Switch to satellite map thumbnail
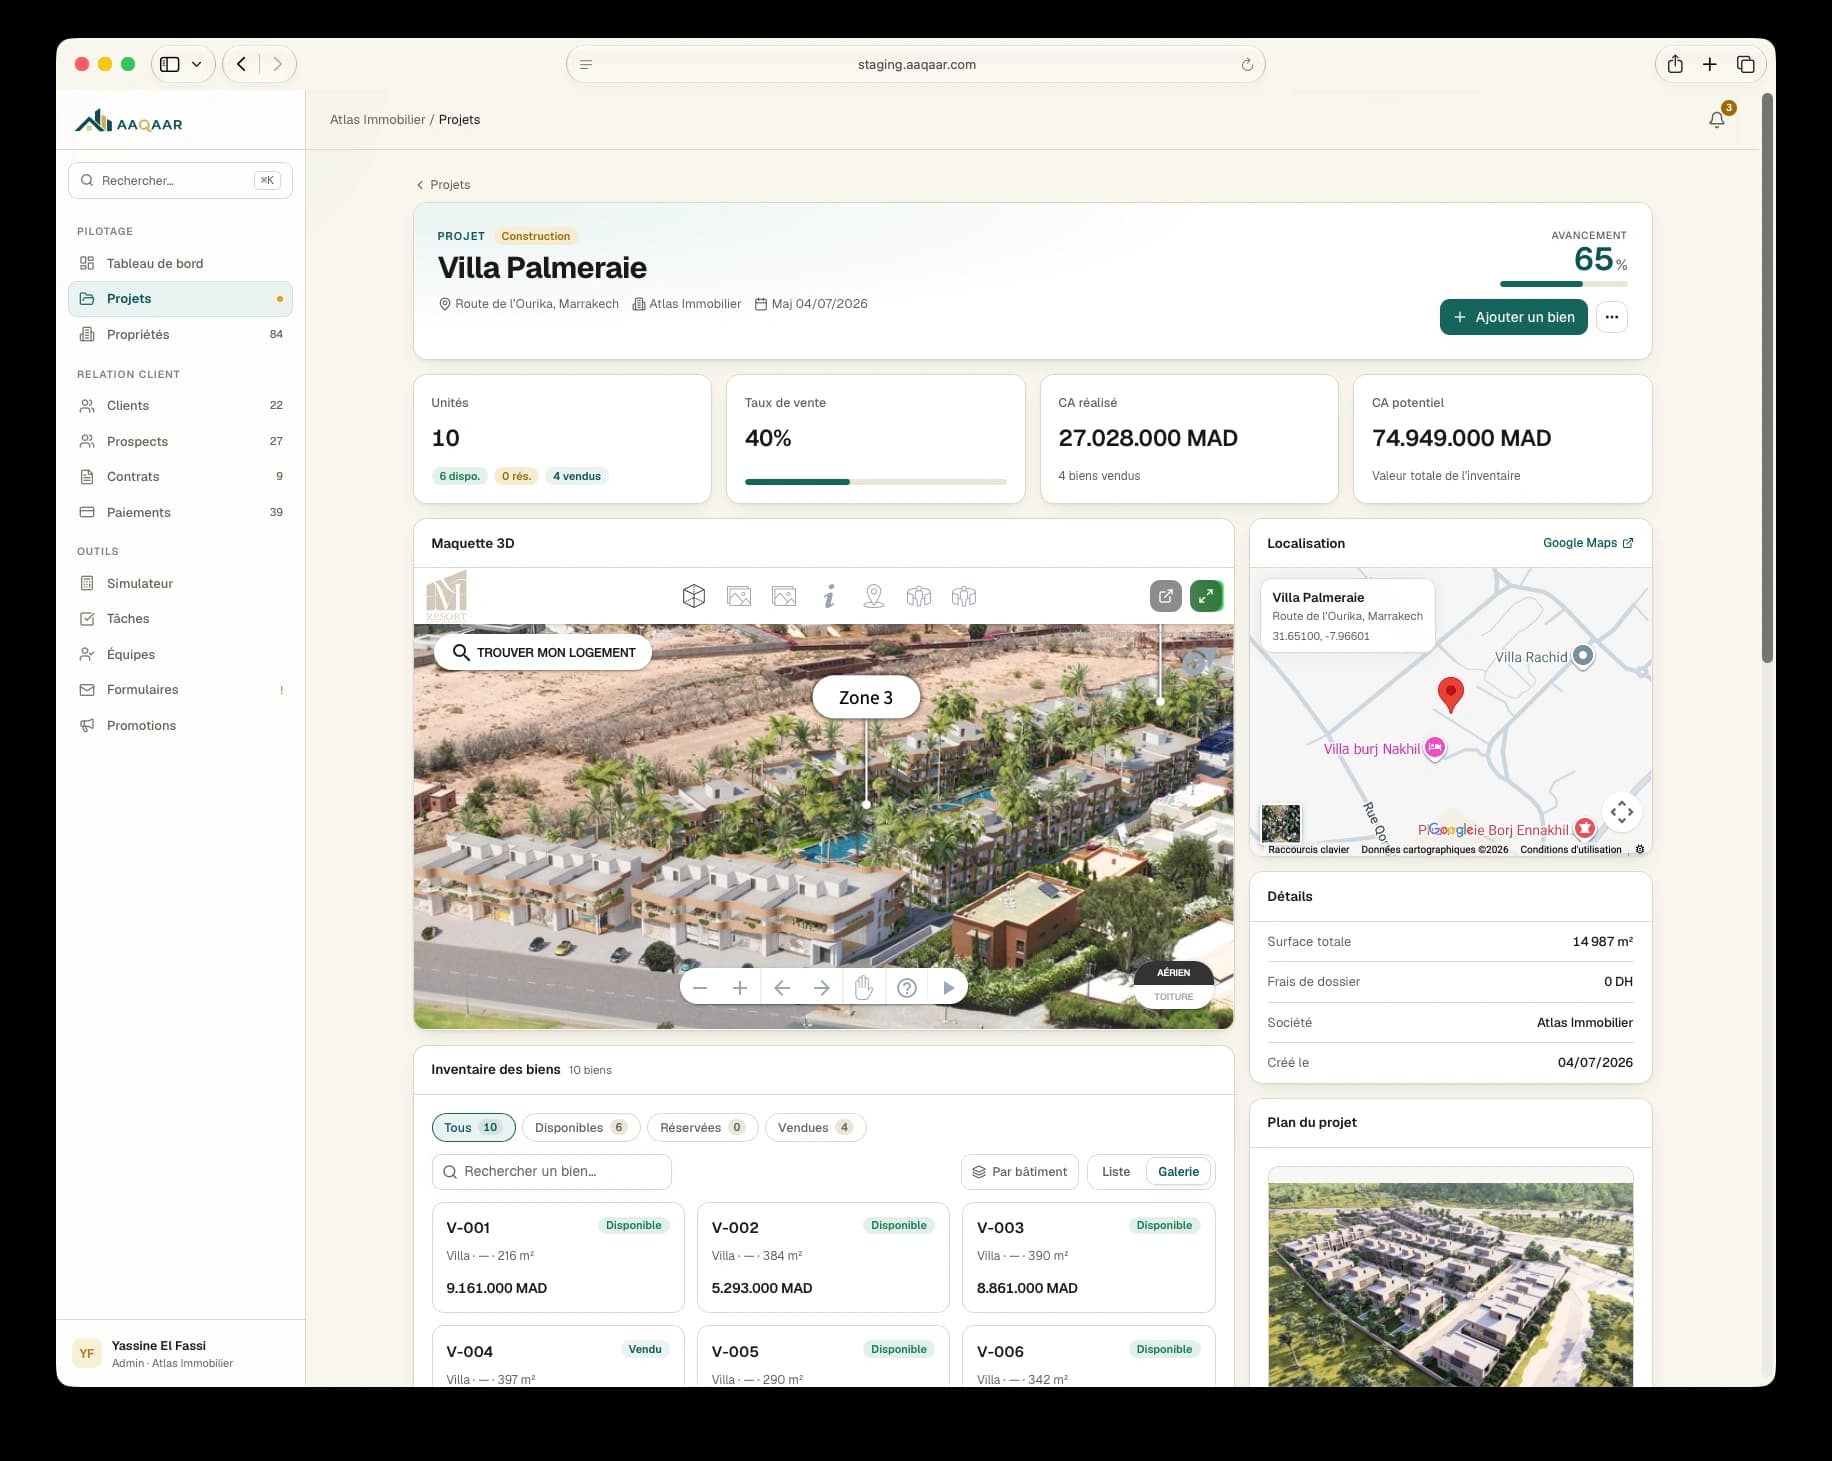The image size is (1832, 1461). 1281,824
